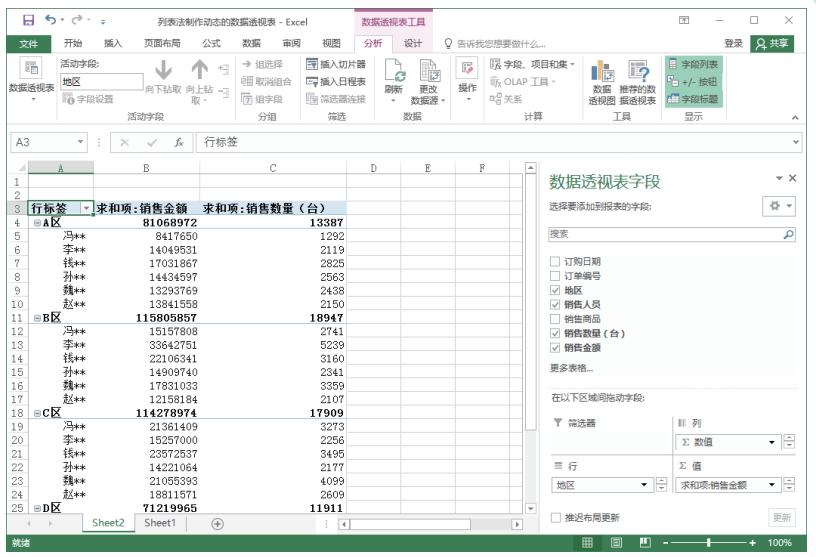Click the Drill Down (向下钻取) arrow

(163, 70)
